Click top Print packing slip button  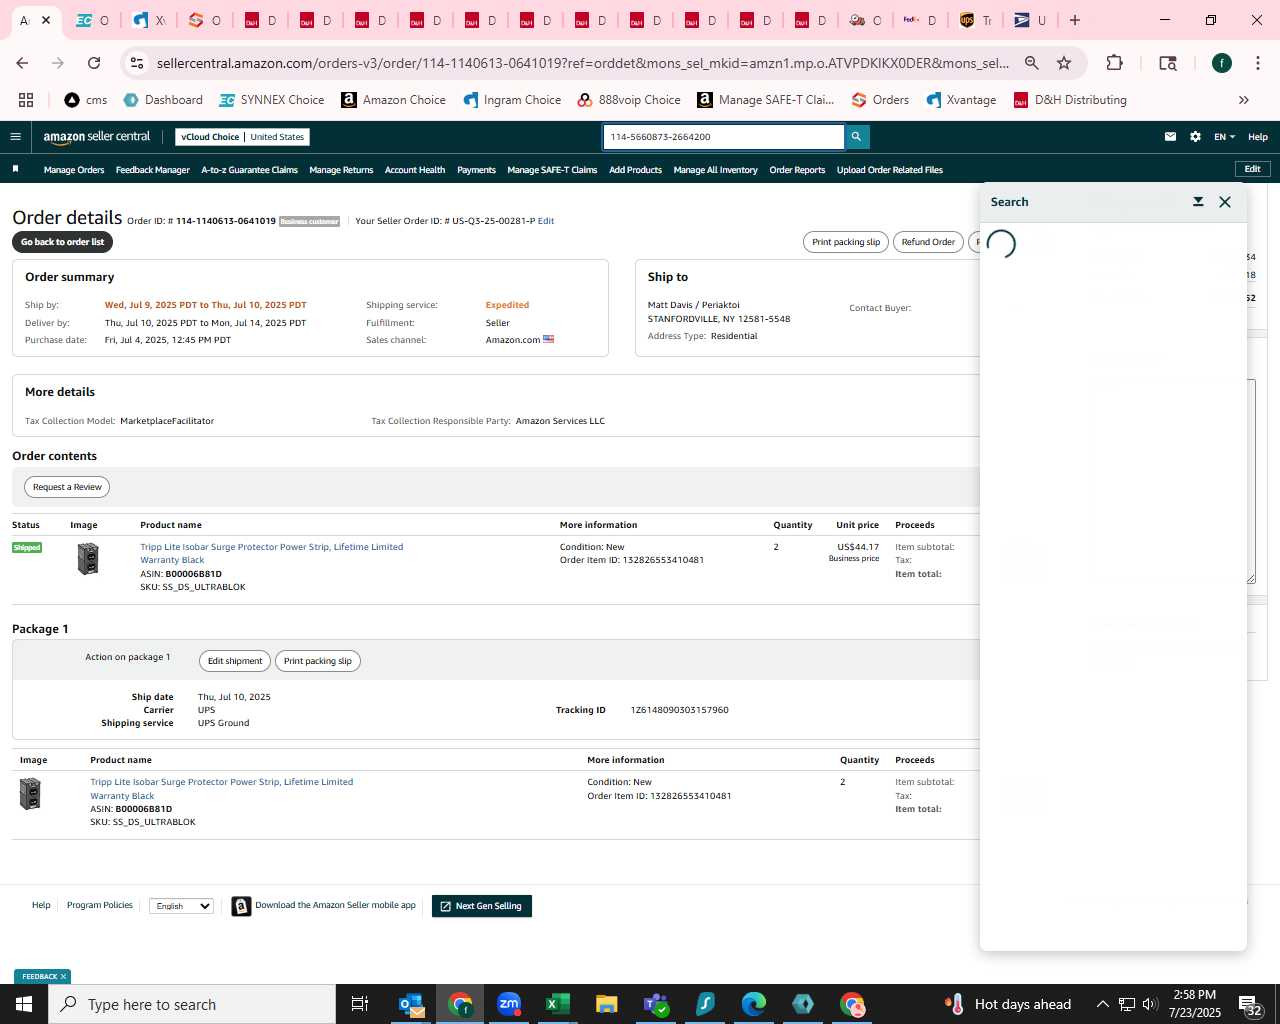click(x=845, y=242)
